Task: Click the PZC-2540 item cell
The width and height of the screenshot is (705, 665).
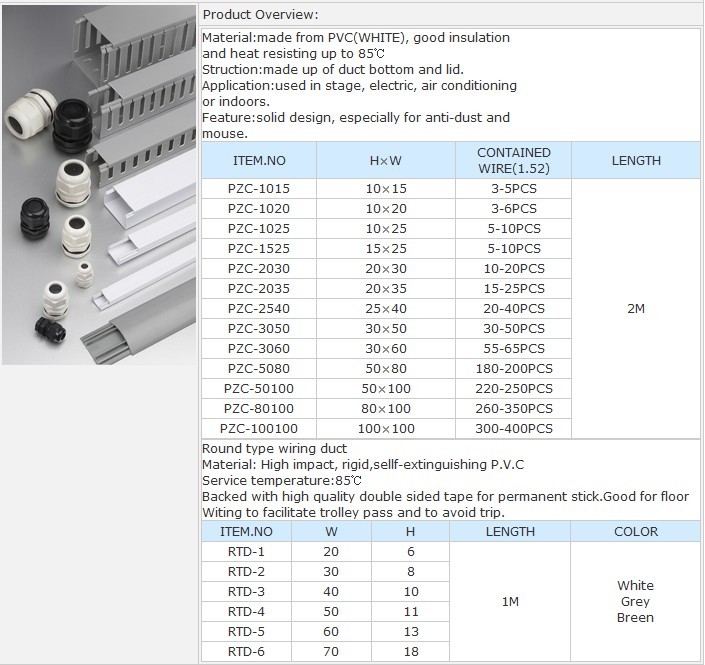Action: pos(259,309)
